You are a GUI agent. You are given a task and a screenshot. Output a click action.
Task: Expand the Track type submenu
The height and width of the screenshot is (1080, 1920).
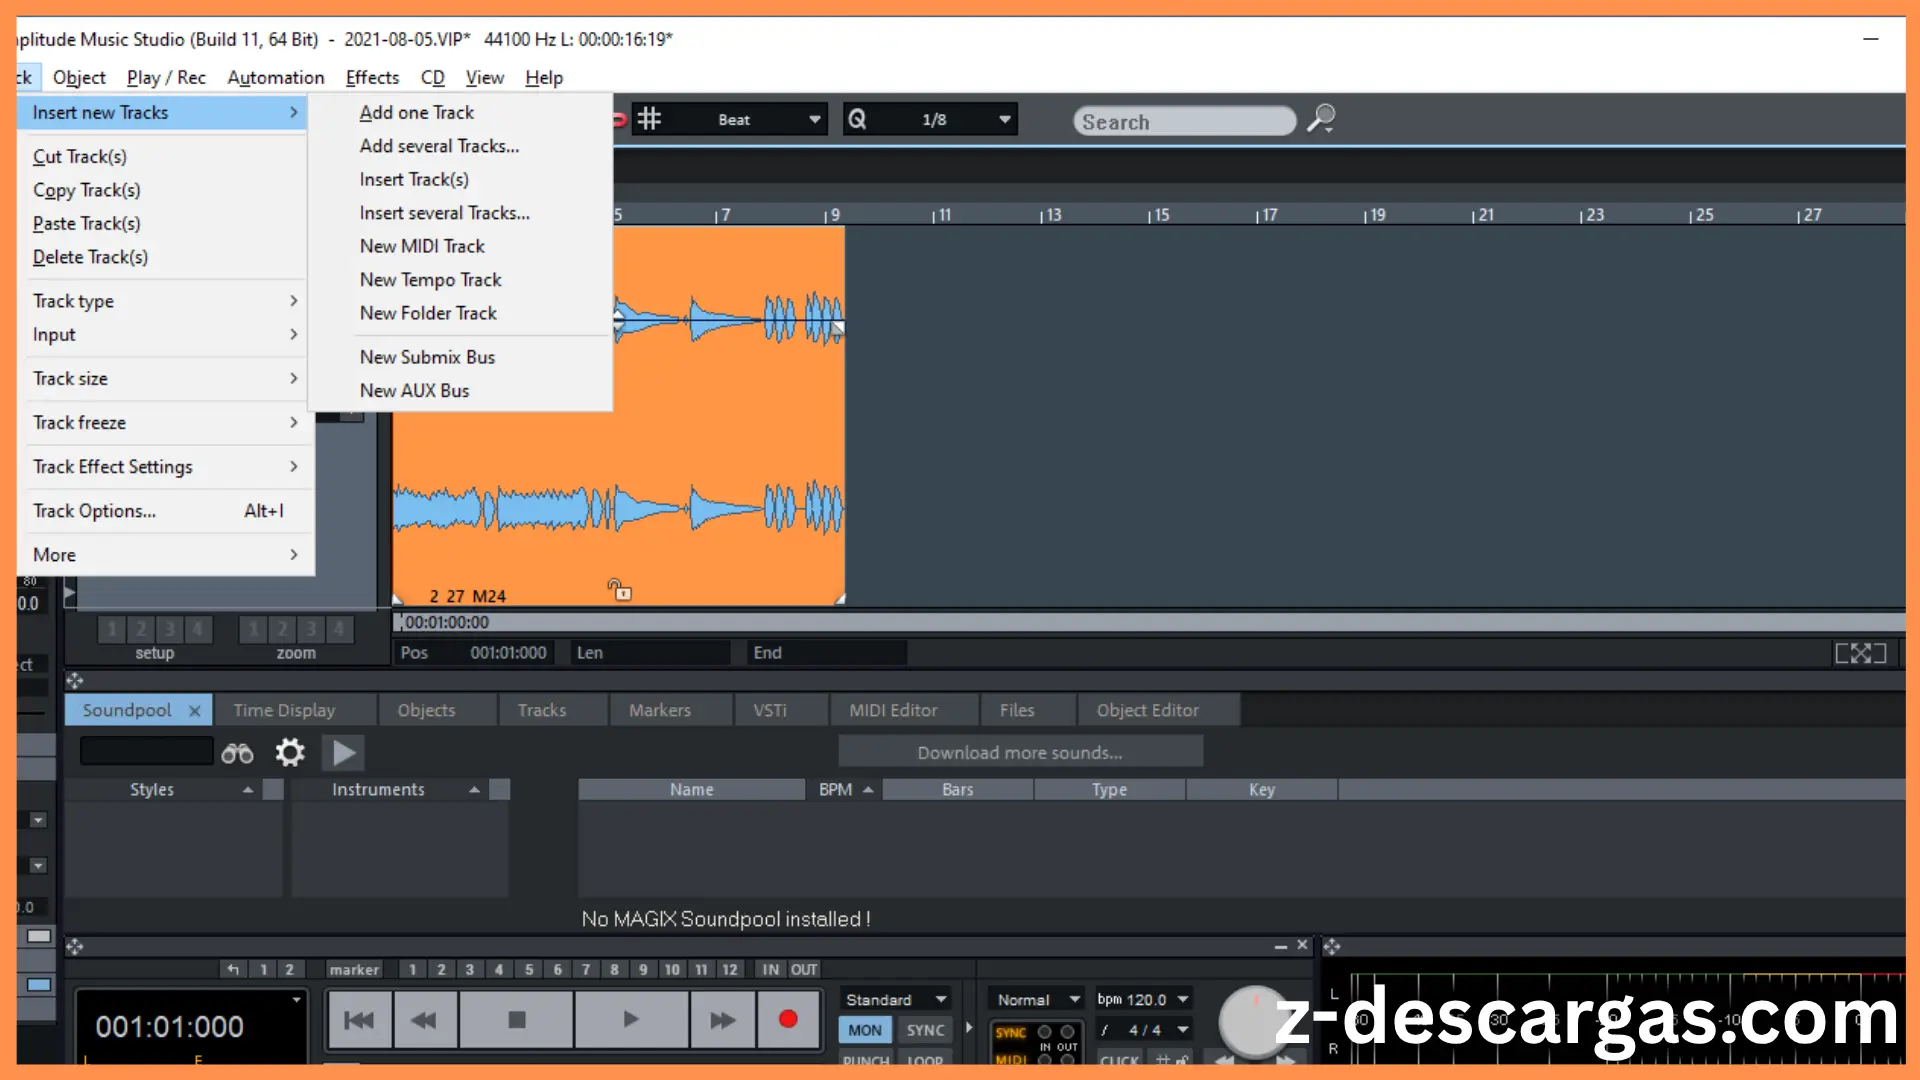pyautogui.click(x=166, y=301)
